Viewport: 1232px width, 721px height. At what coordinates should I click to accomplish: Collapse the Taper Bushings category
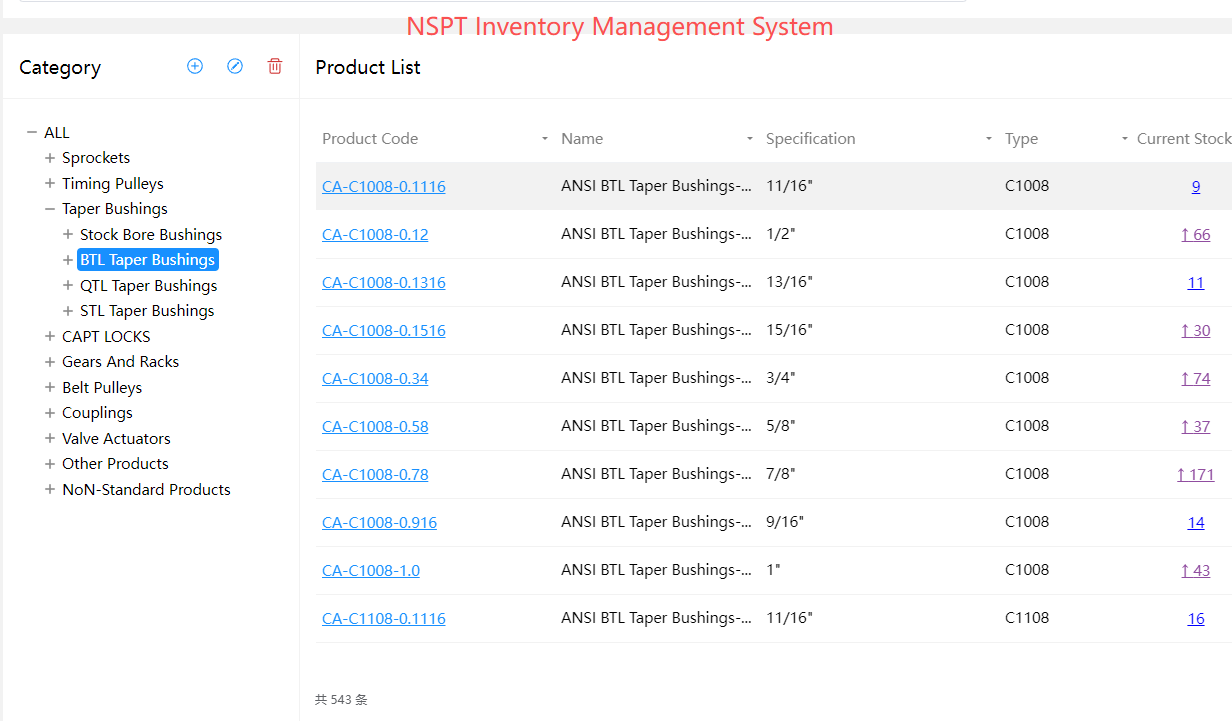(x=50, y=209)
